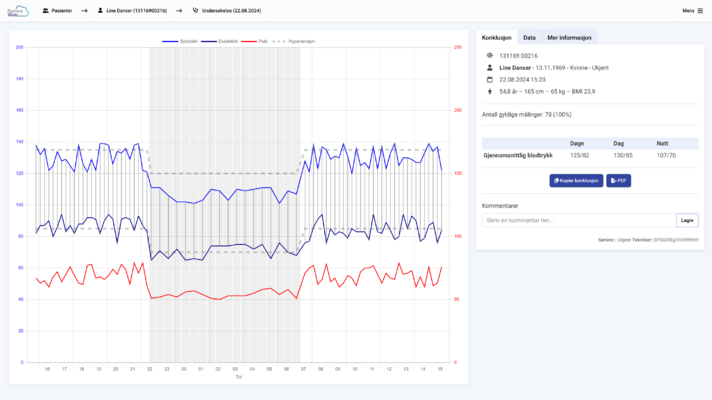Screen dimensions: 712x400
Task: Click the person icon beside Line Danser breadcrumb
Action: coord(99,10)
